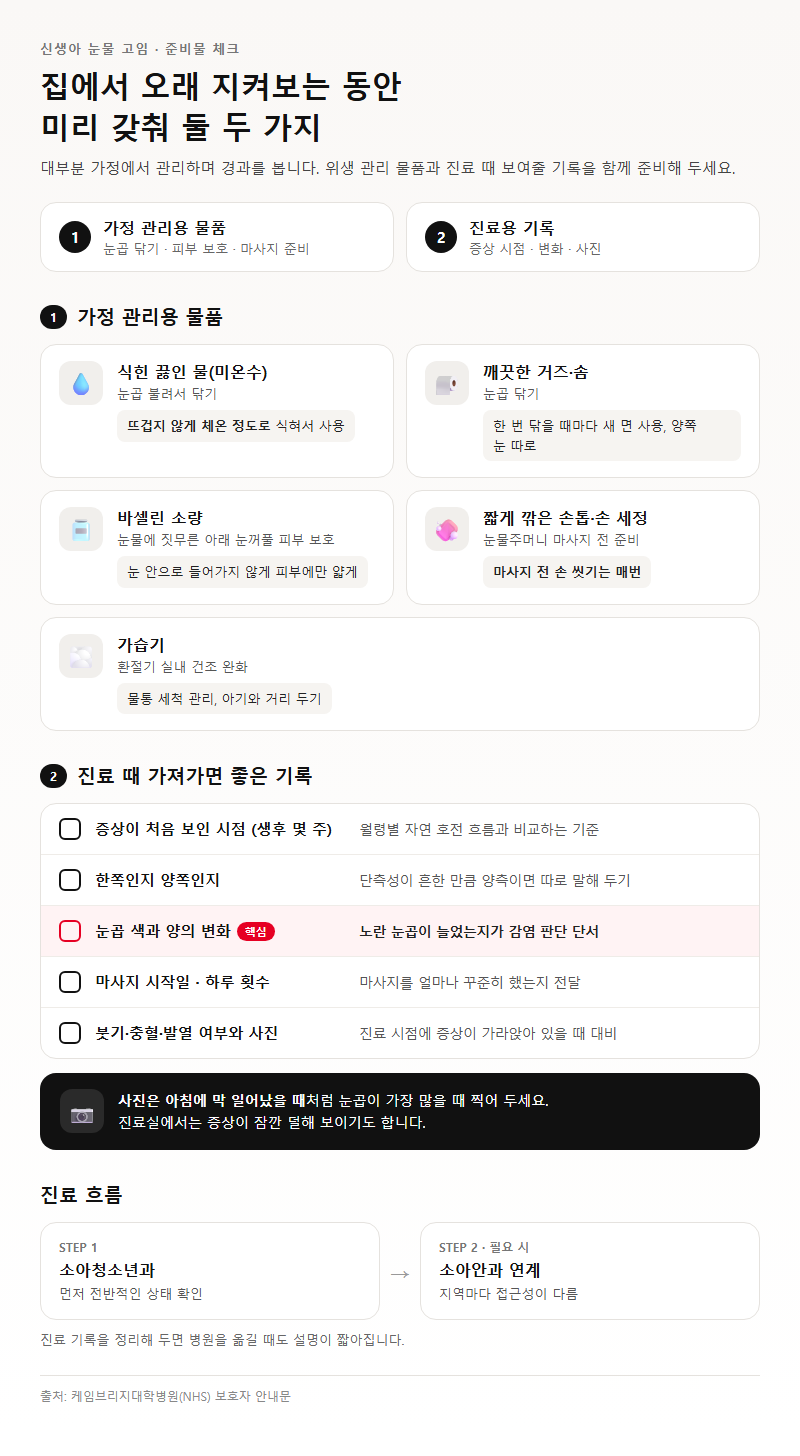800x1456 pixels.
Task: Check the 붓기·충혈·발열 여부와 사진 checkbox
Action: [70, 1033]
